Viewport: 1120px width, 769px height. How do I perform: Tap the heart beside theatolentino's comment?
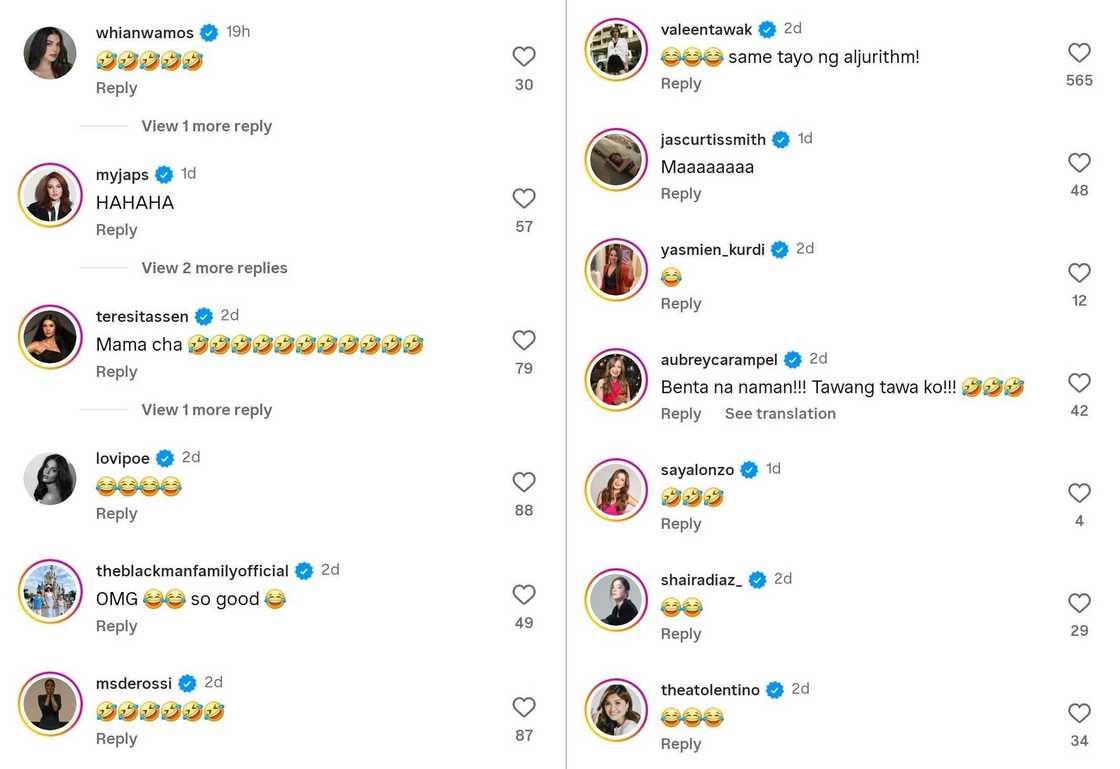click(1079, 713)
